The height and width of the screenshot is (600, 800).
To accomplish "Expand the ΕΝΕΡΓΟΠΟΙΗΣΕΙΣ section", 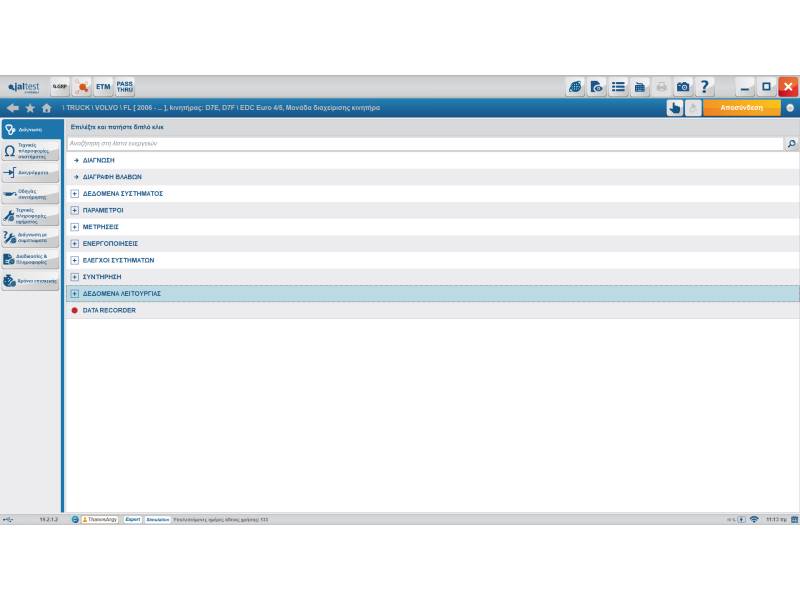I will pos(74,244).
